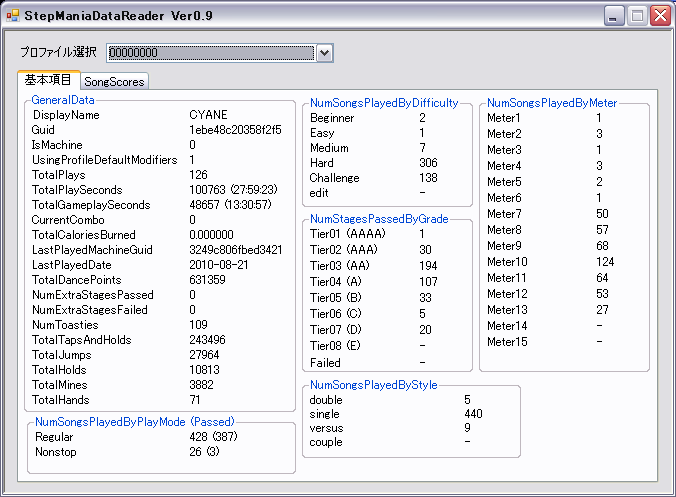The image size is (676, 497).
Task: Click the Medium difficulty label
Action: coord(329,148)
